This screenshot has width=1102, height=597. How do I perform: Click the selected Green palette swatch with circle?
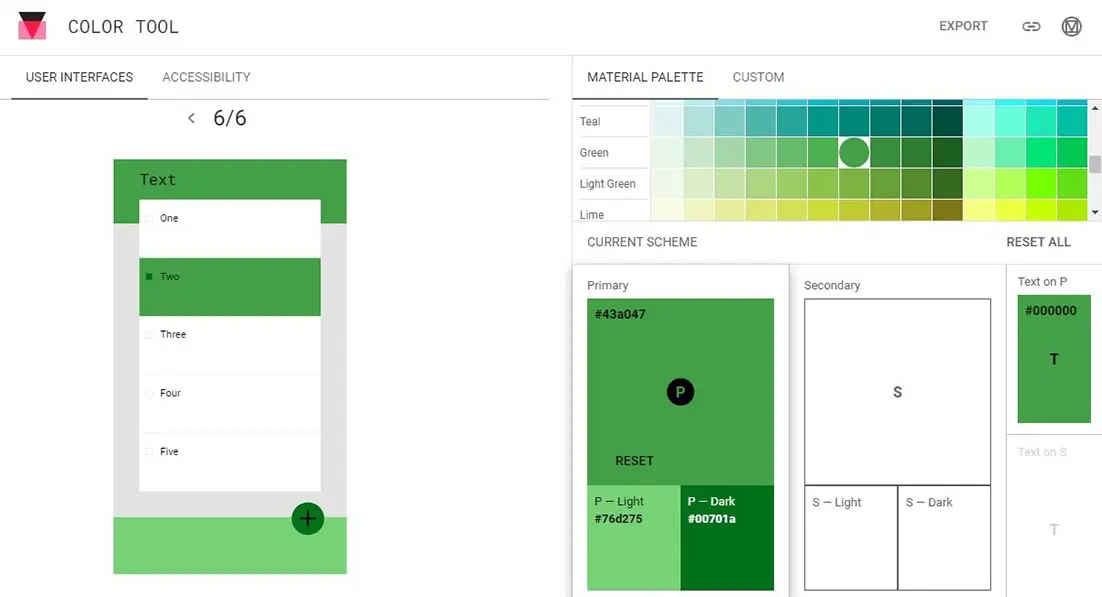[854, 153]
